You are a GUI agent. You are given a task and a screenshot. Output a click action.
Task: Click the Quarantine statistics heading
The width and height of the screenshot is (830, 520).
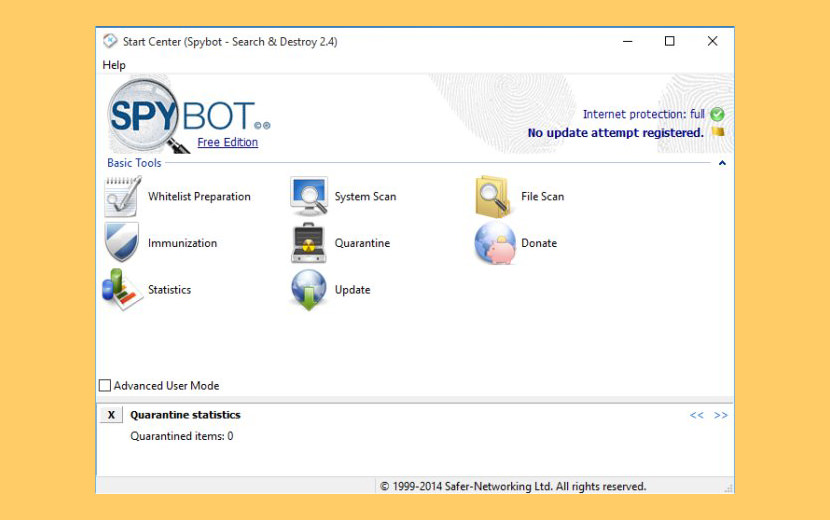pyautogui.click(x=185, y=415)
